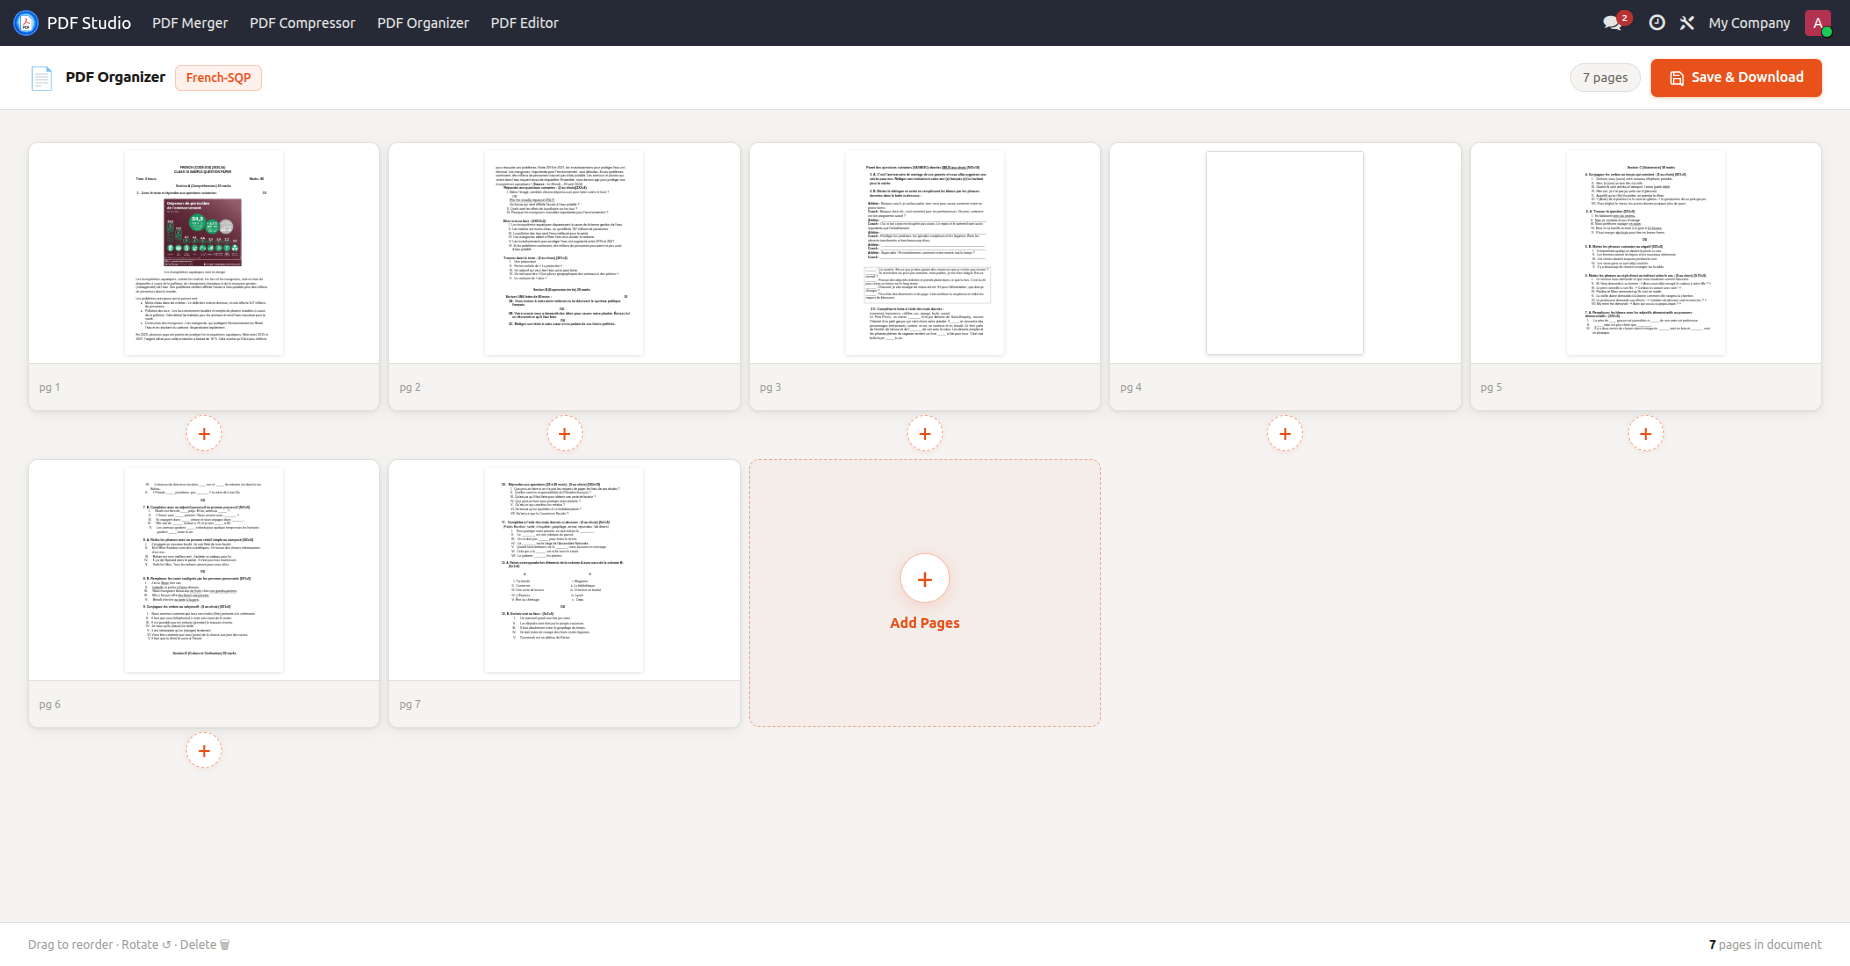1850x966 pixels.
Task: Click the Save & Download button
Action: tap(1736, 78)
